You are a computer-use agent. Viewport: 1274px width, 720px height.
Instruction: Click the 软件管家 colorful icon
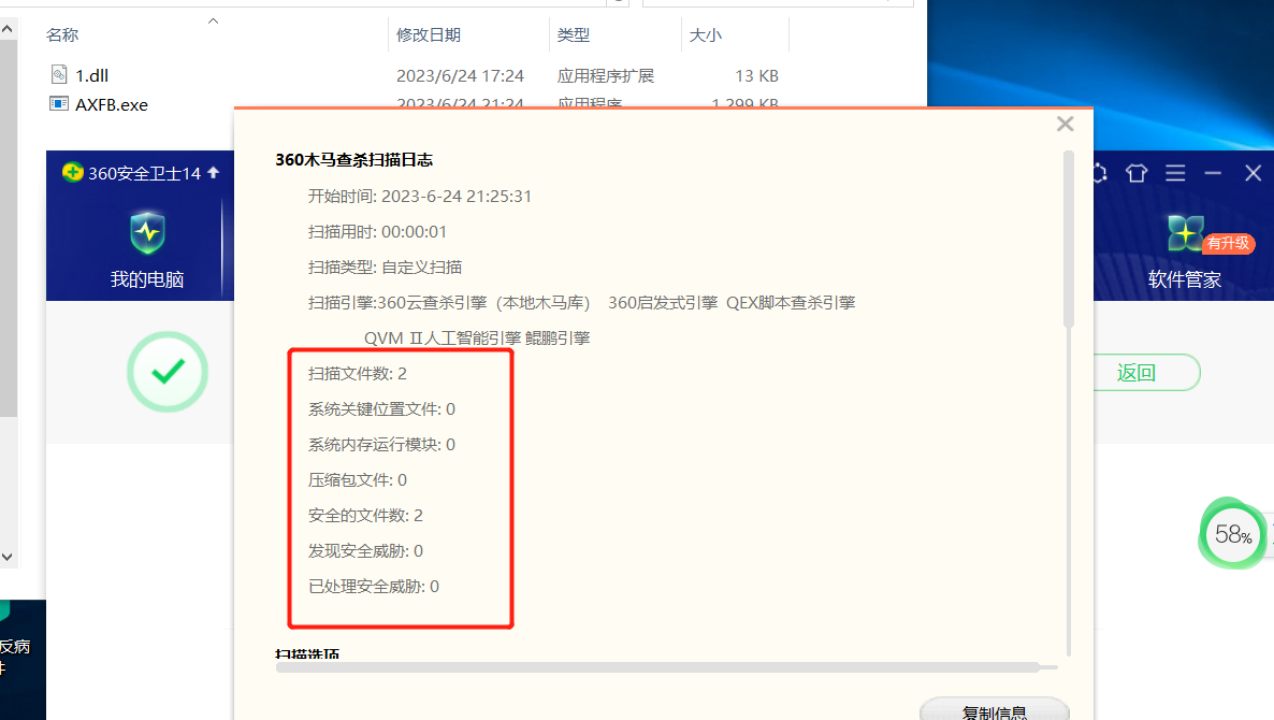1185,233
